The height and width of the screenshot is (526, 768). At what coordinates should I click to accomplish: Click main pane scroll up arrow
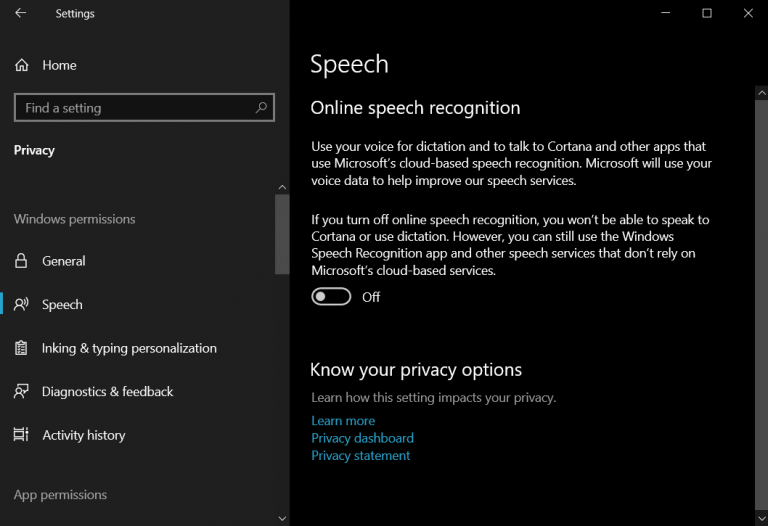(762, 93)
